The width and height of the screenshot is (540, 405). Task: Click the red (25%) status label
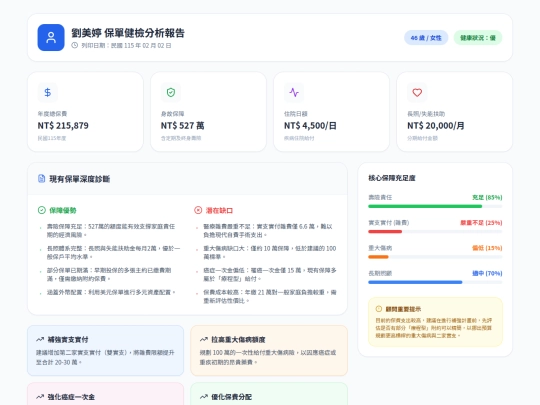pos(481,223)
